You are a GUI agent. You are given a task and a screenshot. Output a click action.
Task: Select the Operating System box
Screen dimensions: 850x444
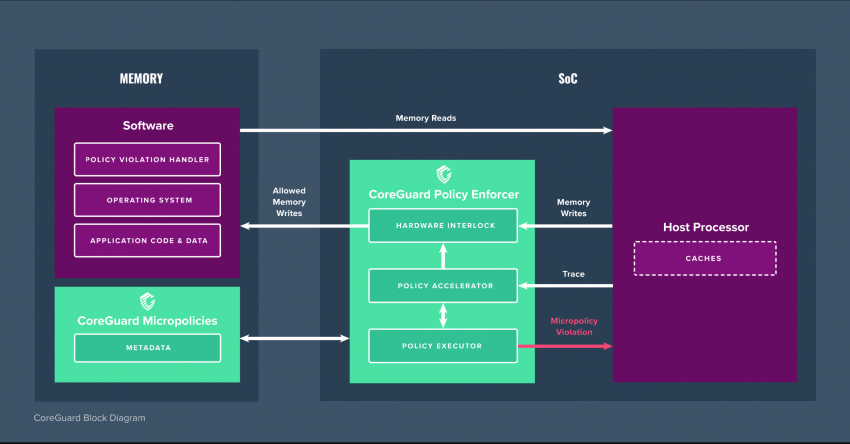tap(147, 200)
